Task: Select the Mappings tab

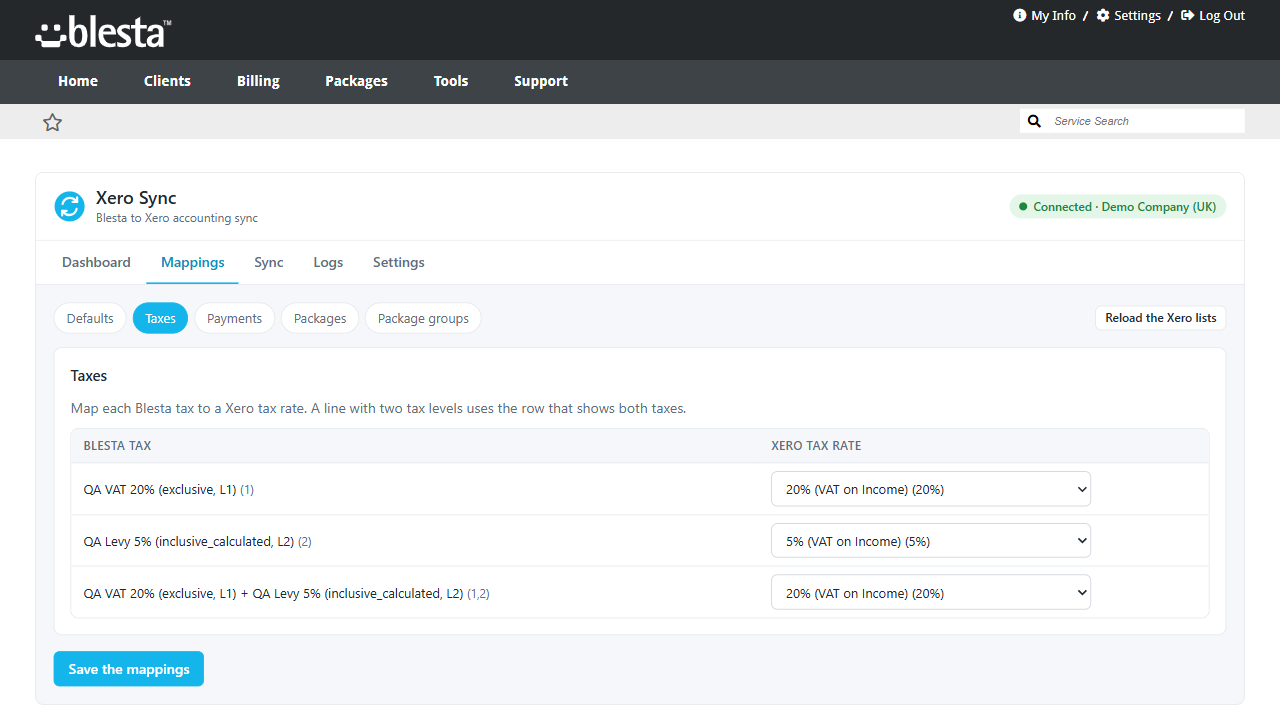Action: (193, 262)
